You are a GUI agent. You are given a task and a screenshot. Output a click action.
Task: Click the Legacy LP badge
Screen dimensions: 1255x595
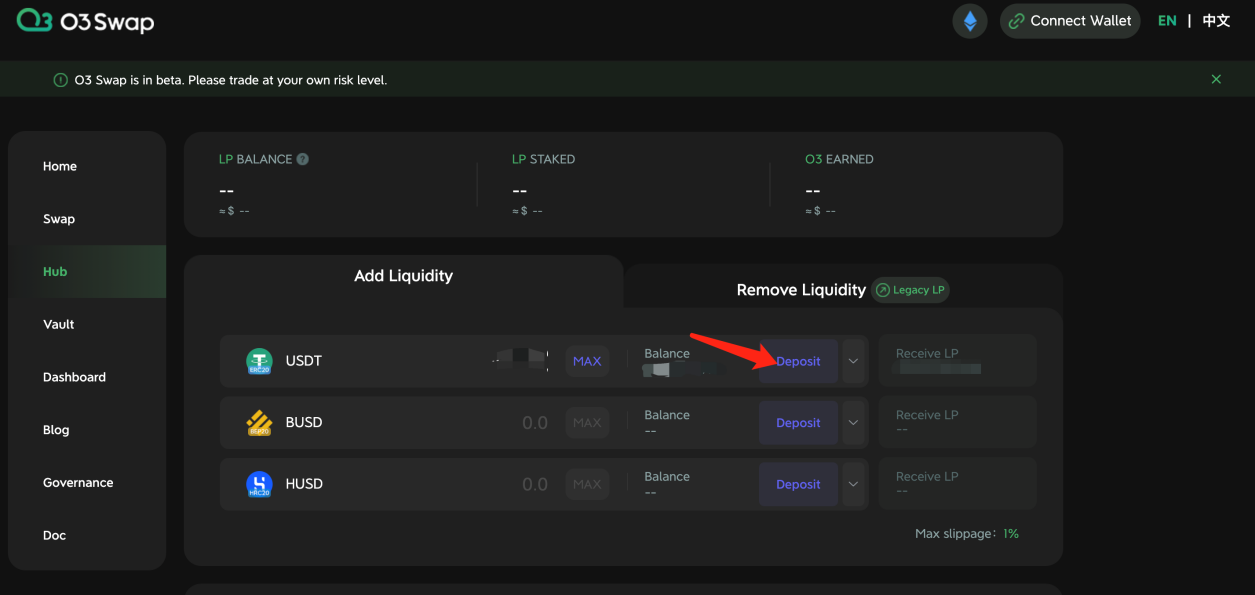[910, 290]
